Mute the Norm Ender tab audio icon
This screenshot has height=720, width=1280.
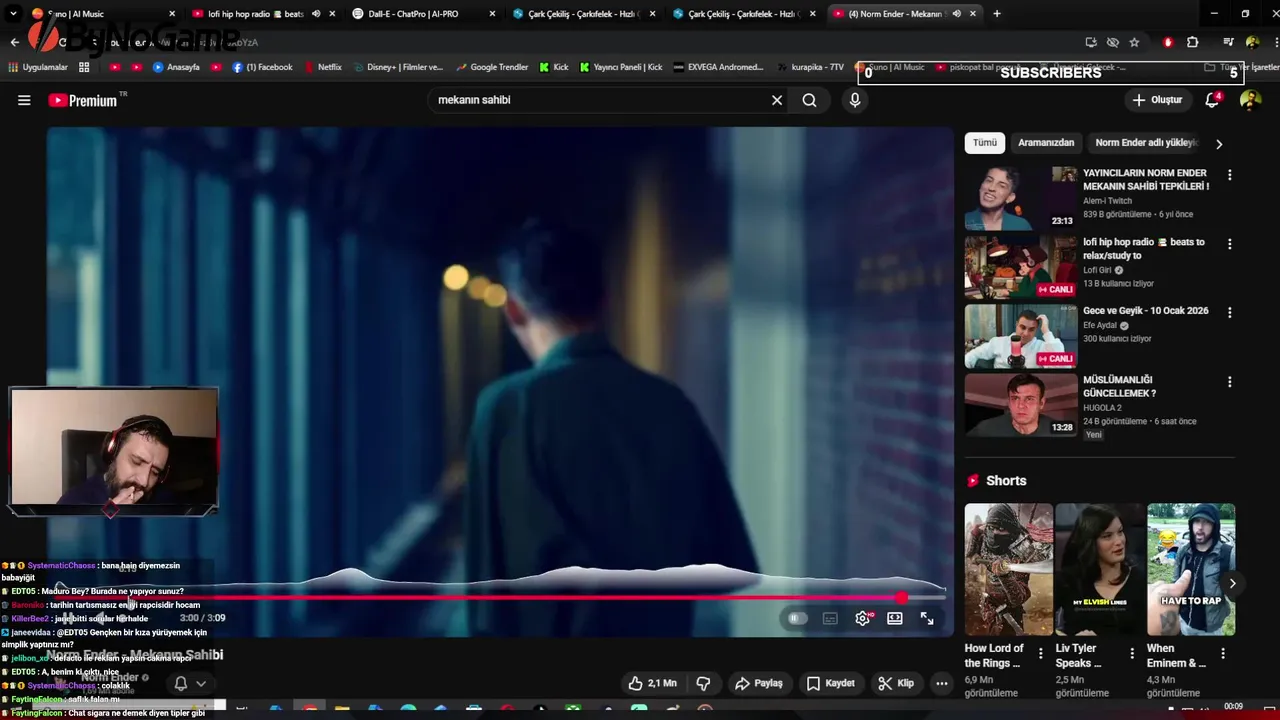point(956,14)
